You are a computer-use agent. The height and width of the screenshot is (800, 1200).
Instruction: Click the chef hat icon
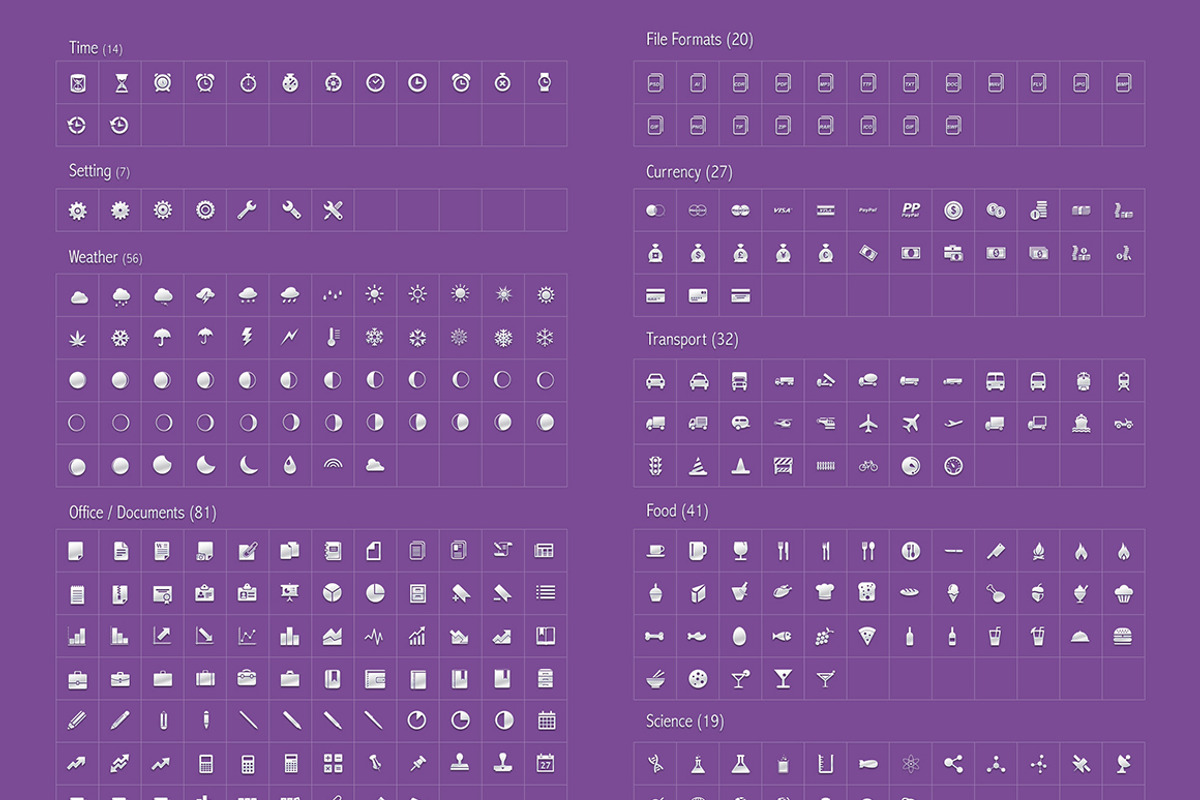(825, 592)
